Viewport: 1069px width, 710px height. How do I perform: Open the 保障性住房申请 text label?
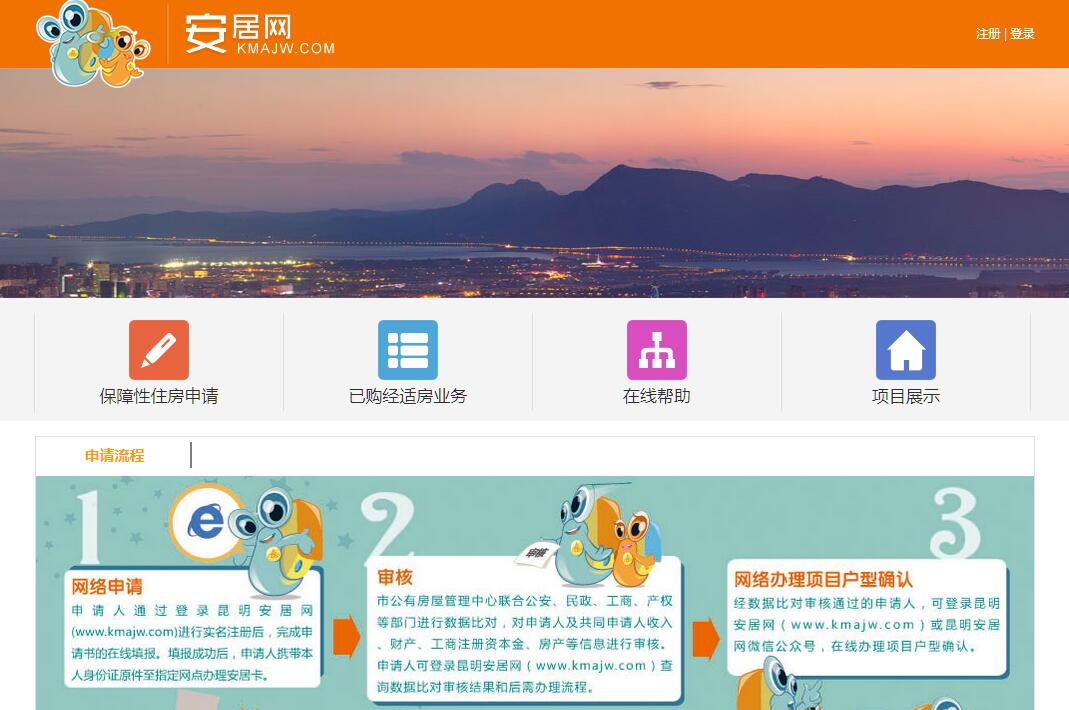158,396
